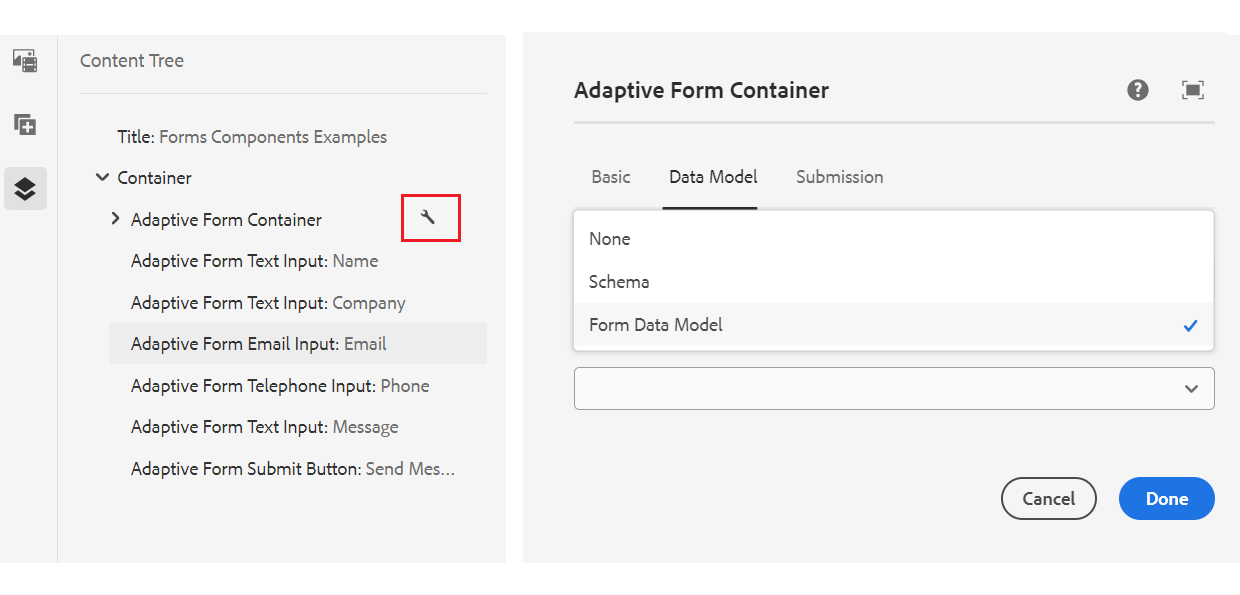
Task: Select Adaptive Form Email Input: Email
Action: click(x=259, y=344)
